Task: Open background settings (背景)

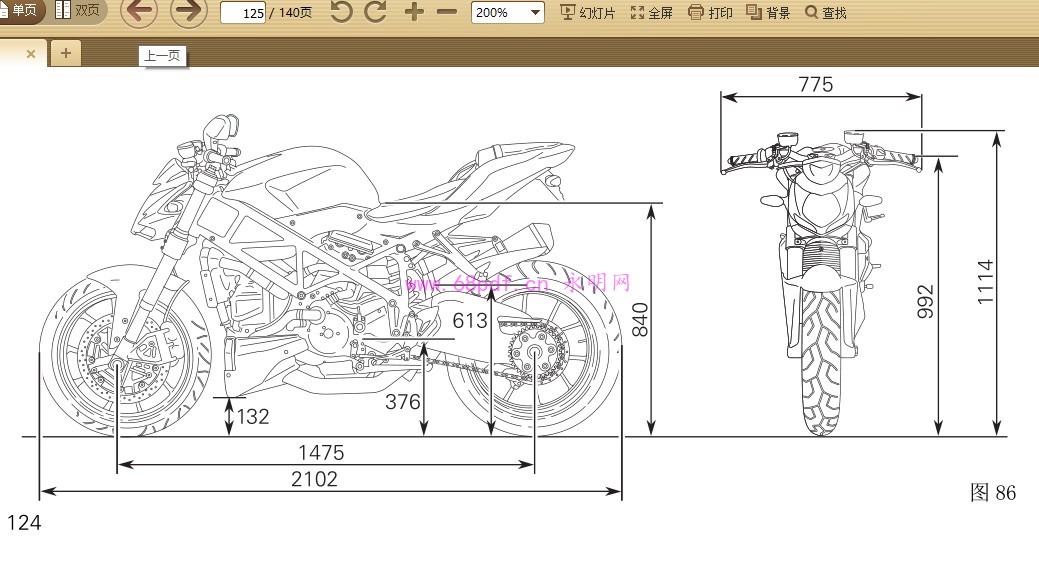Action: tap(768, 13)
